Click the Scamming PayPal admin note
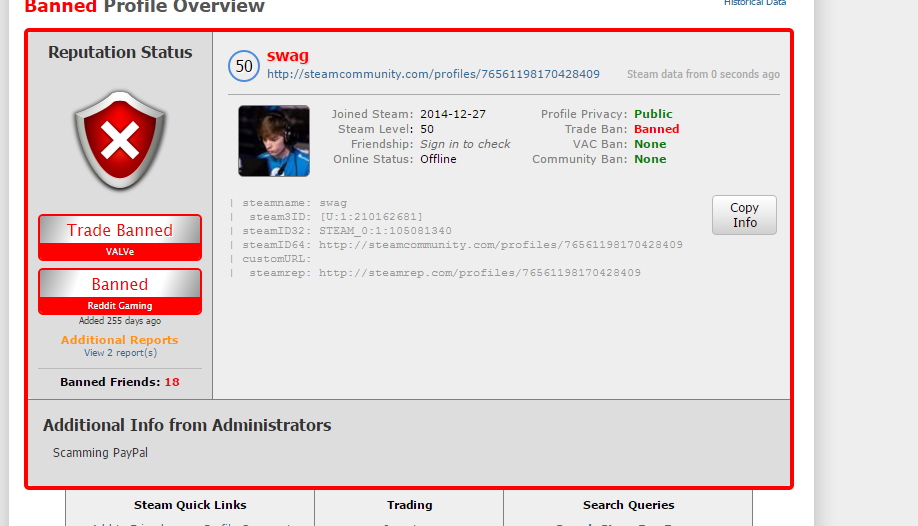This screenshot has height=526, width=918. 100,453
